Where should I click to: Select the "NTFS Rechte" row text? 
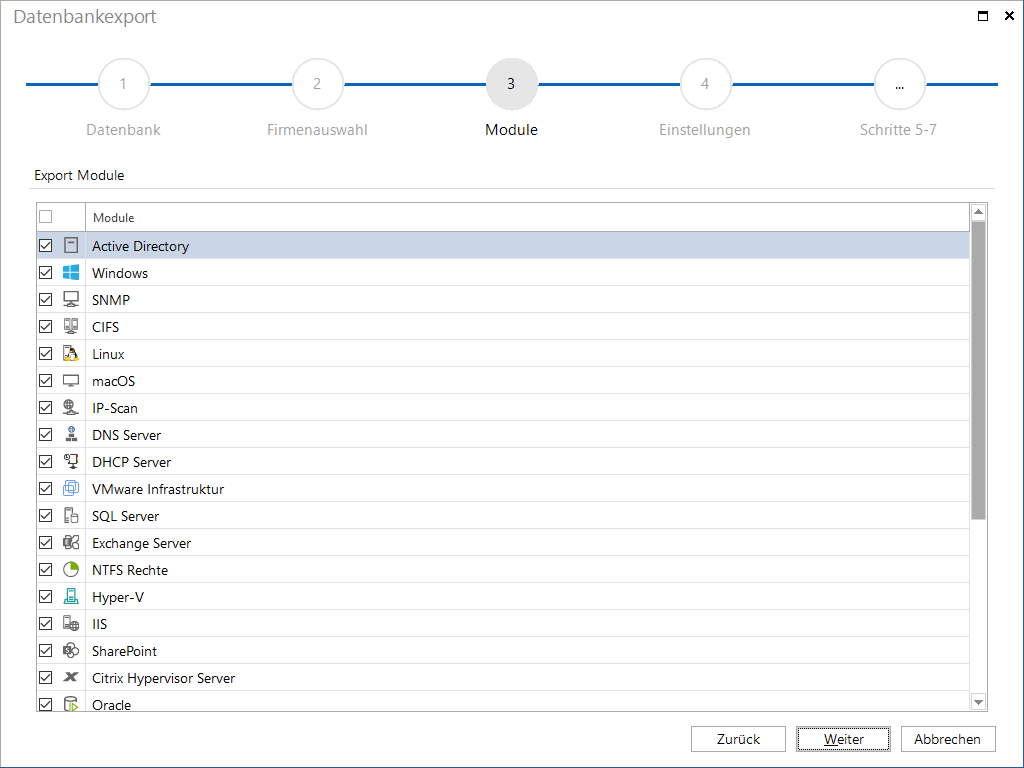click(x=130, y=570)
